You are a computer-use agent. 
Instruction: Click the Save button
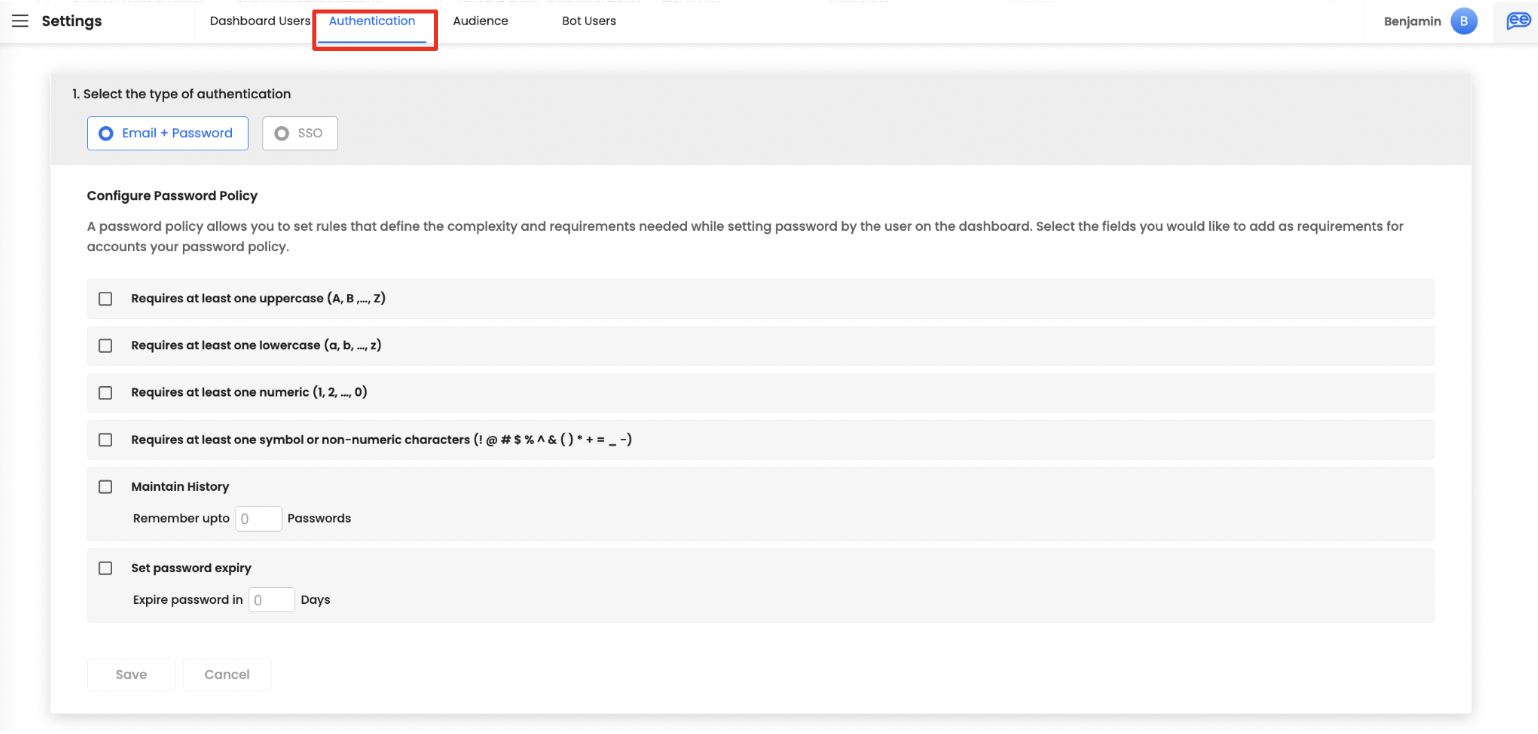point(131,675)
